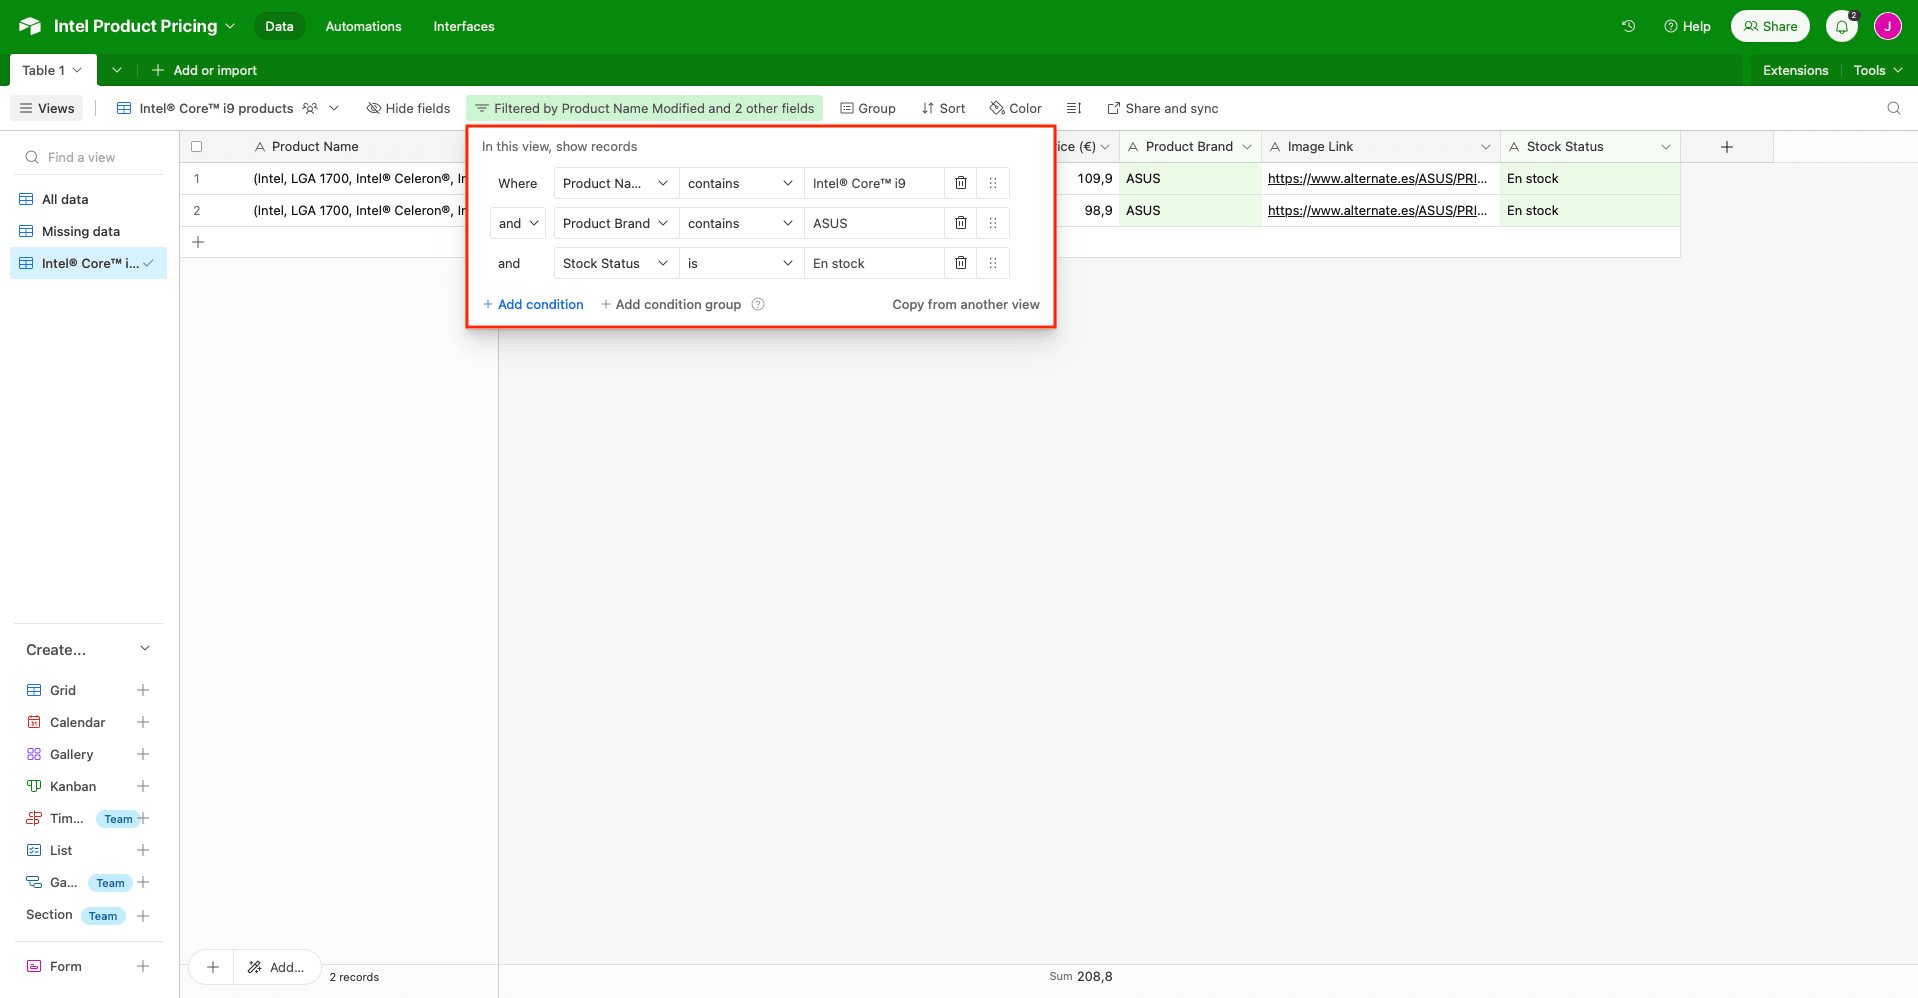Viewport: 1918px width, 998px height.
Task: Open Product Brand field dropdown in filter
Action: tap(616, 223)
